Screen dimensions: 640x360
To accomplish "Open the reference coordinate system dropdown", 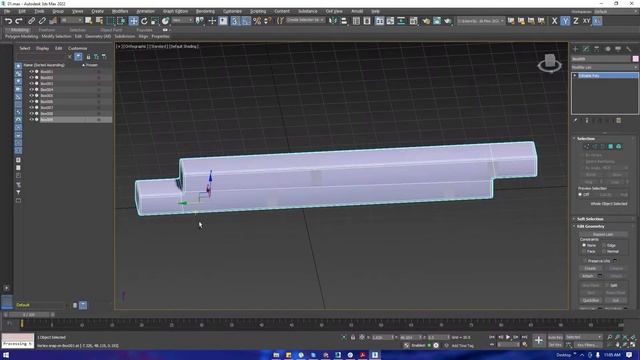I will [x=182, y=20].
